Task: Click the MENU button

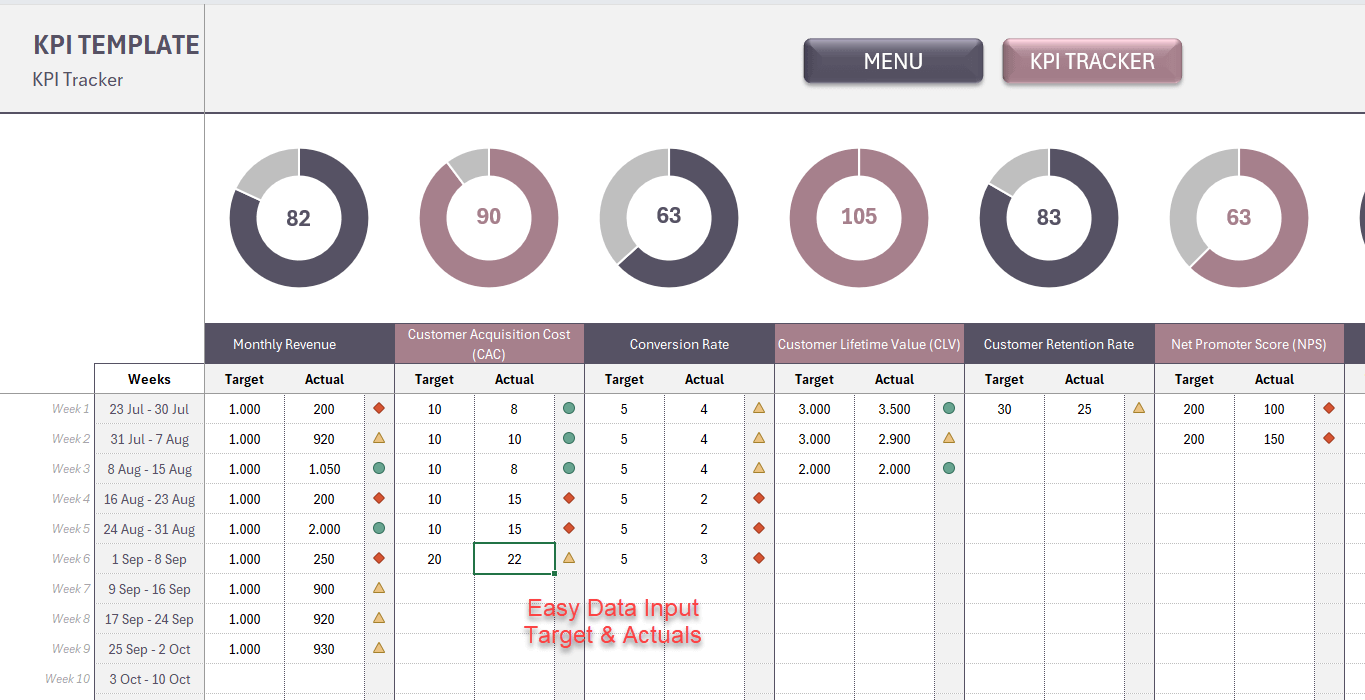Action: (x=893, y=61)
